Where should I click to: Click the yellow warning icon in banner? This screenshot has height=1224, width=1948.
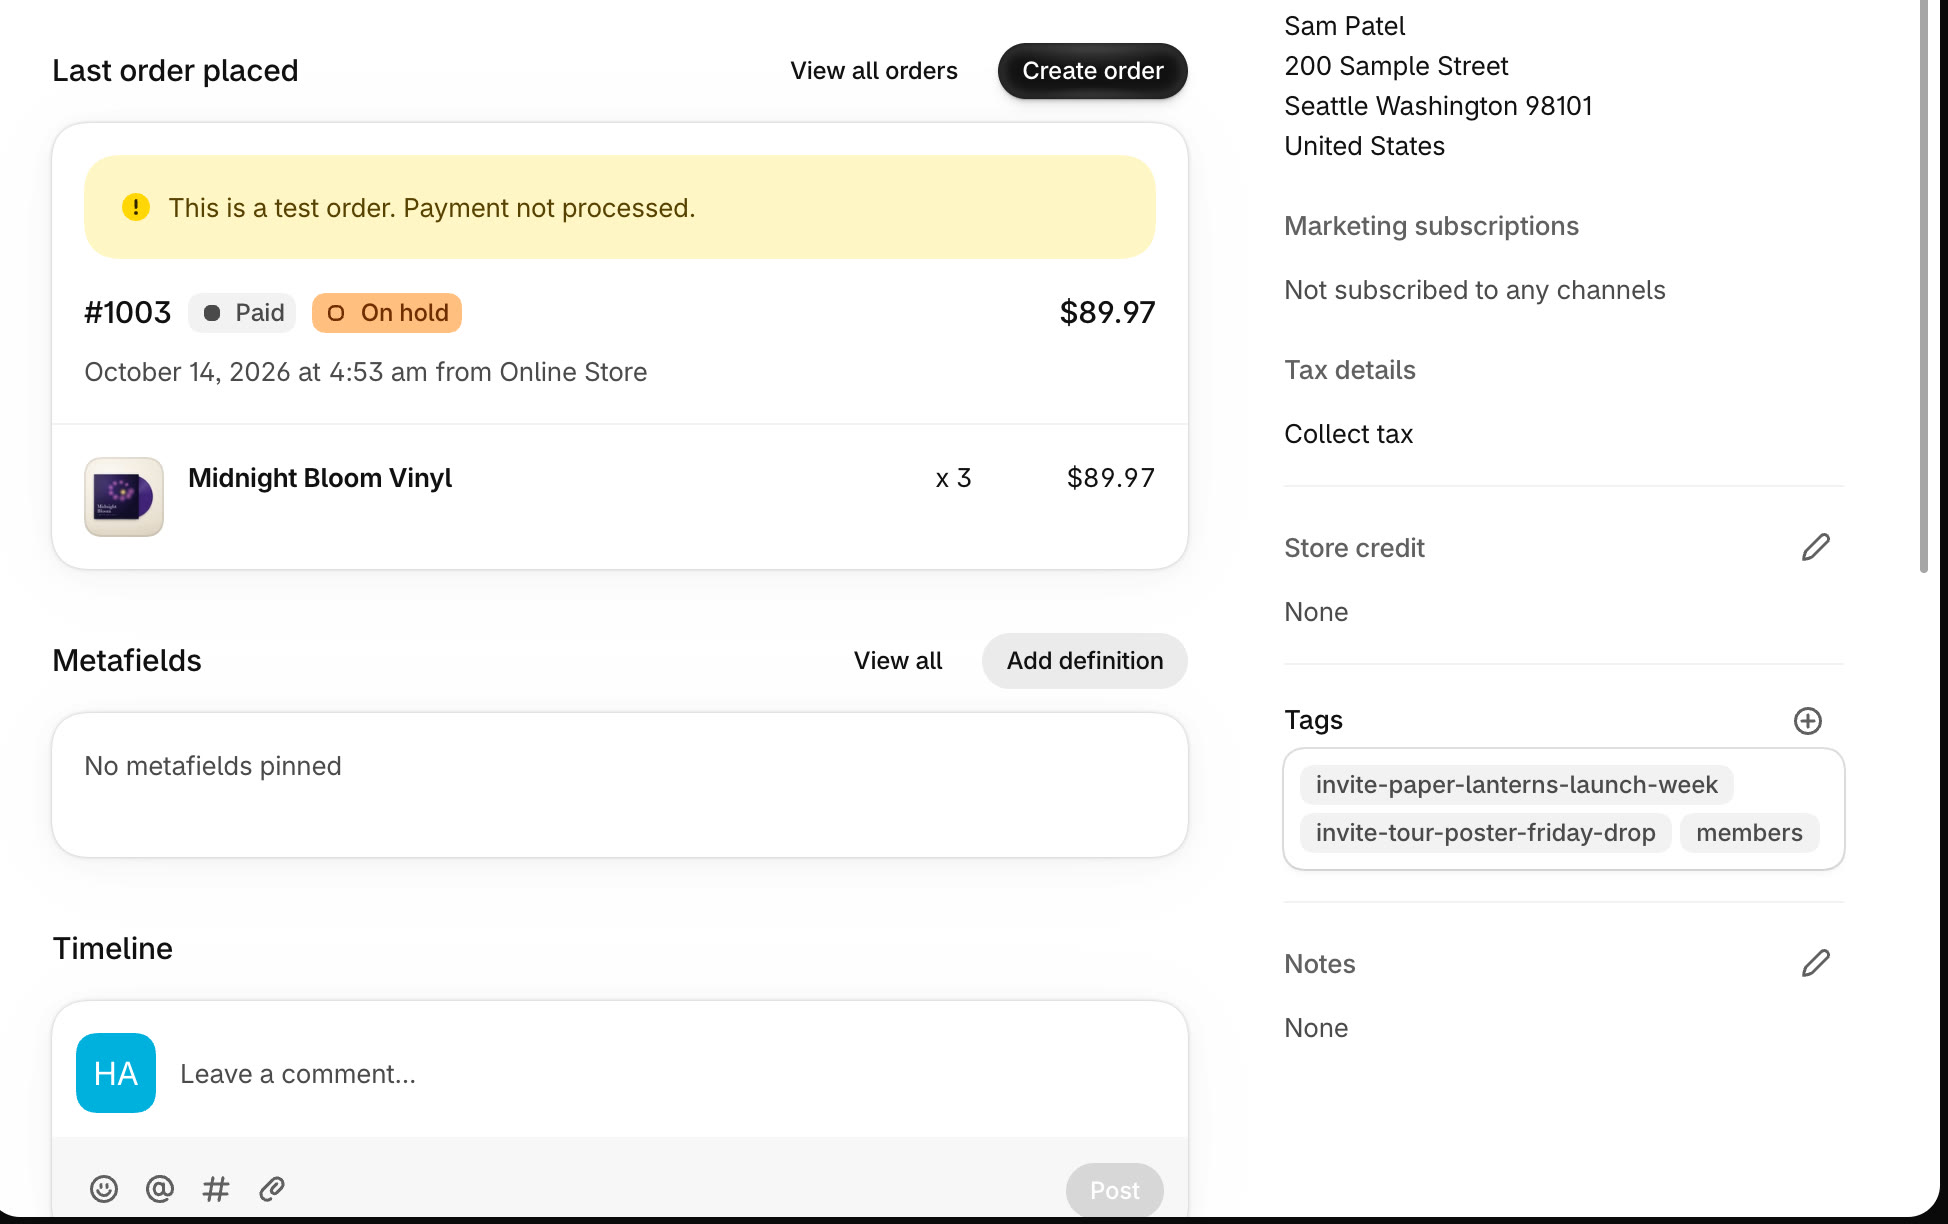tap(136, 207)
